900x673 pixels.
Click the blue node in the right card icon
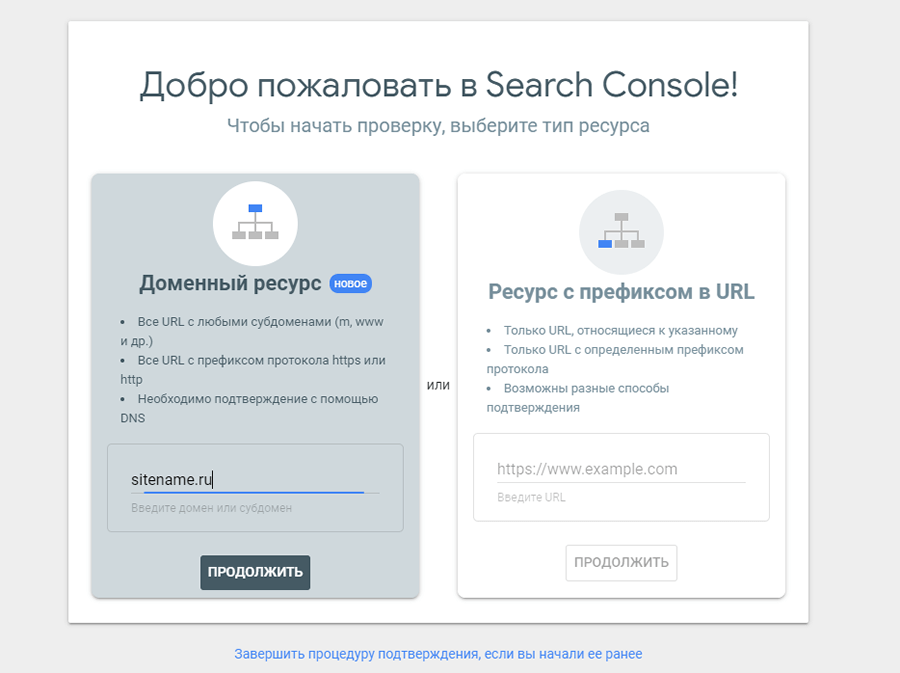605,244
